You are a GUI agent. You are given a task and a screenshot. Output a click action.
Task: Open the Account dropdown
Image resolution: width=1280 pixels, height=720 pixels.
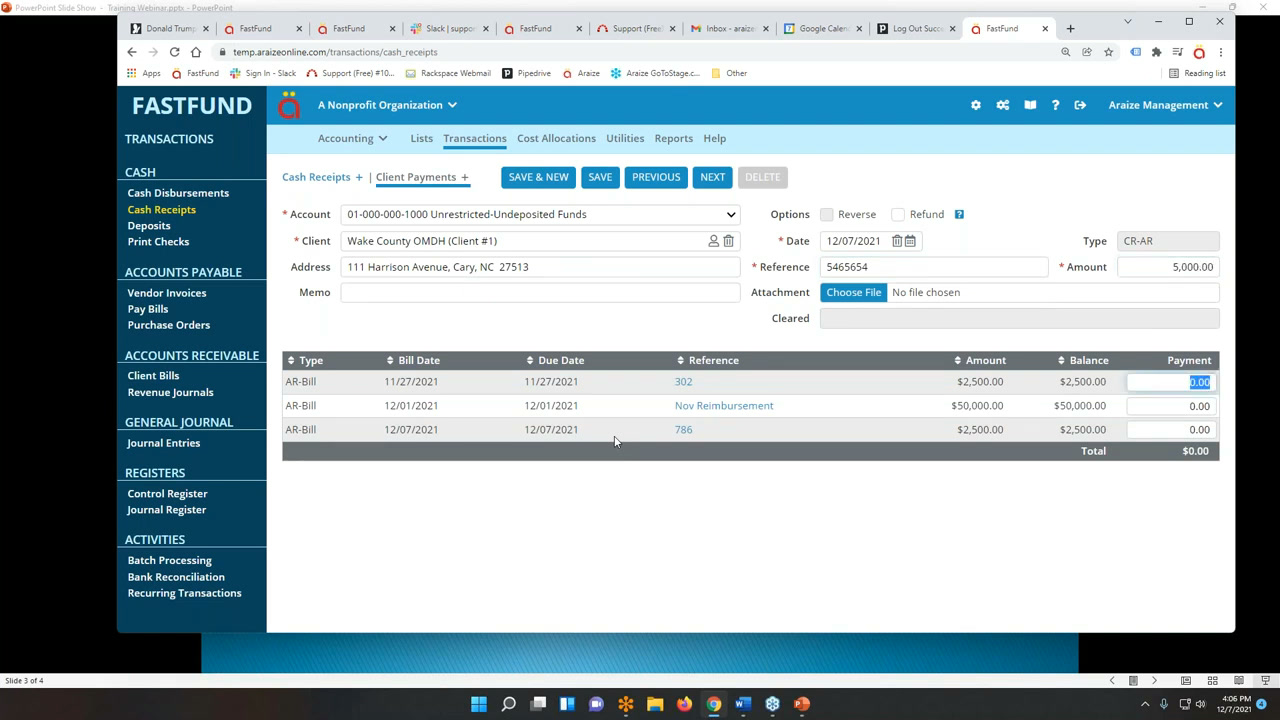[x=540, y=214]
